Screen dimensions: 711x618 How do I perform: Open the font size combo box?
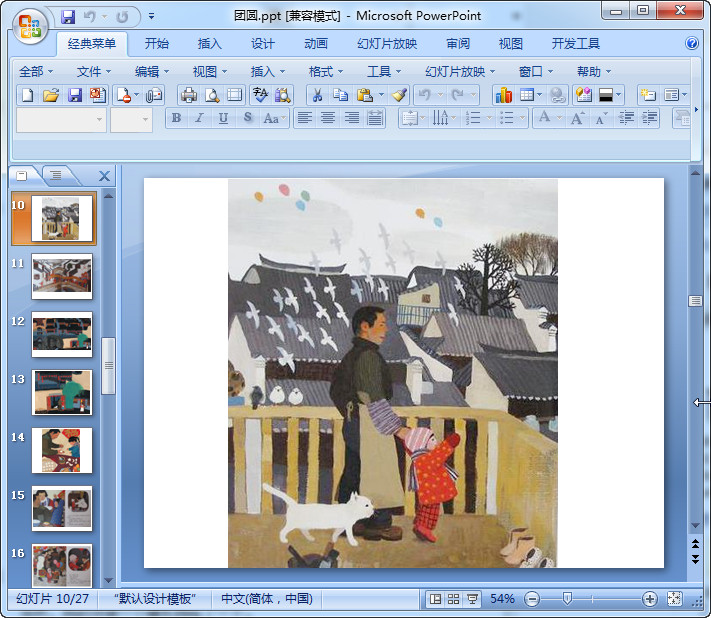tap(131, 120)
